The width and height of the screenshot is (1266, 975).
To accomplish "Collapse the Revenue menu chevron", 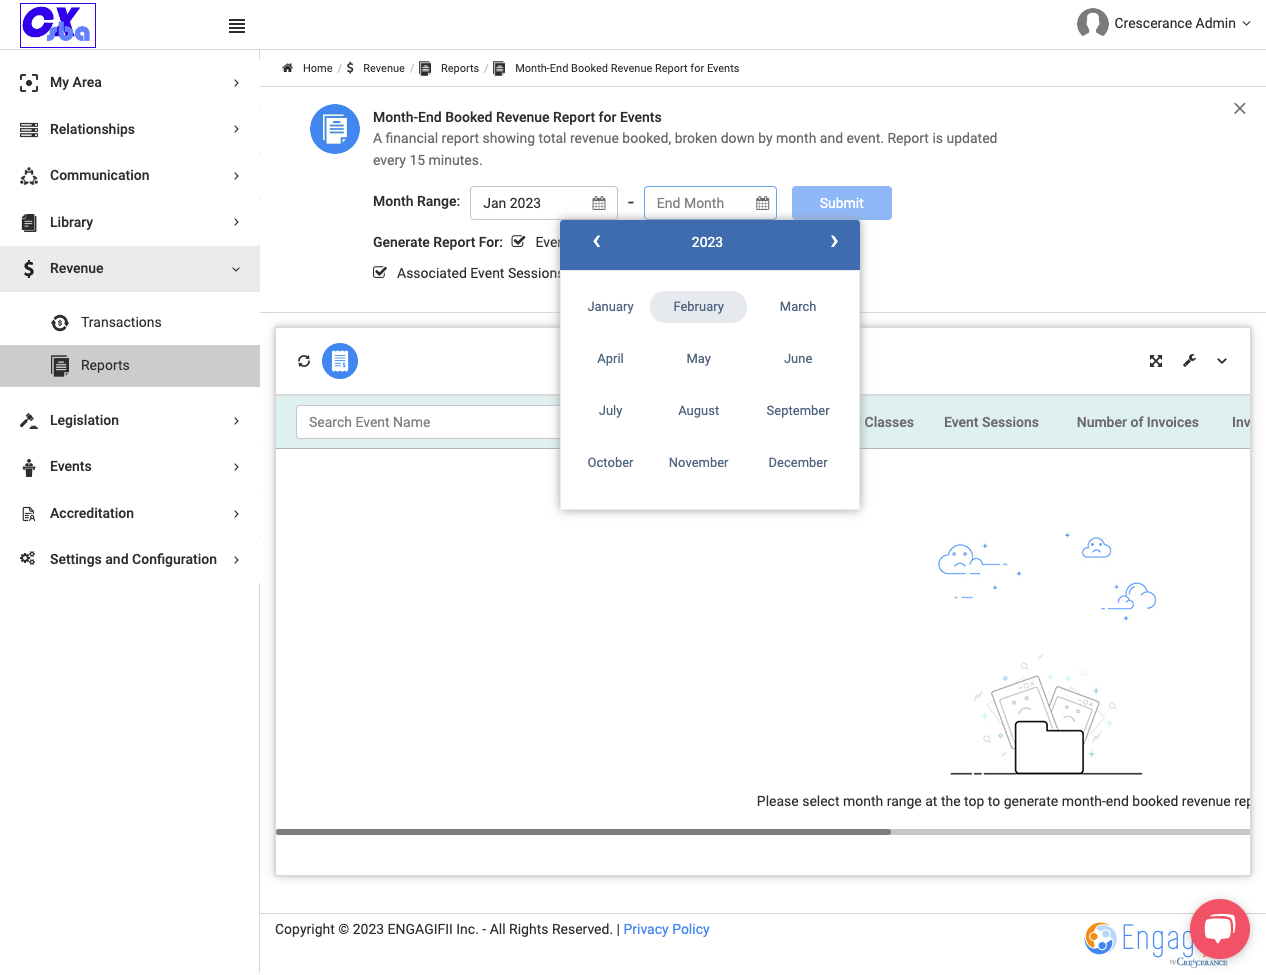I will (236, 269).
